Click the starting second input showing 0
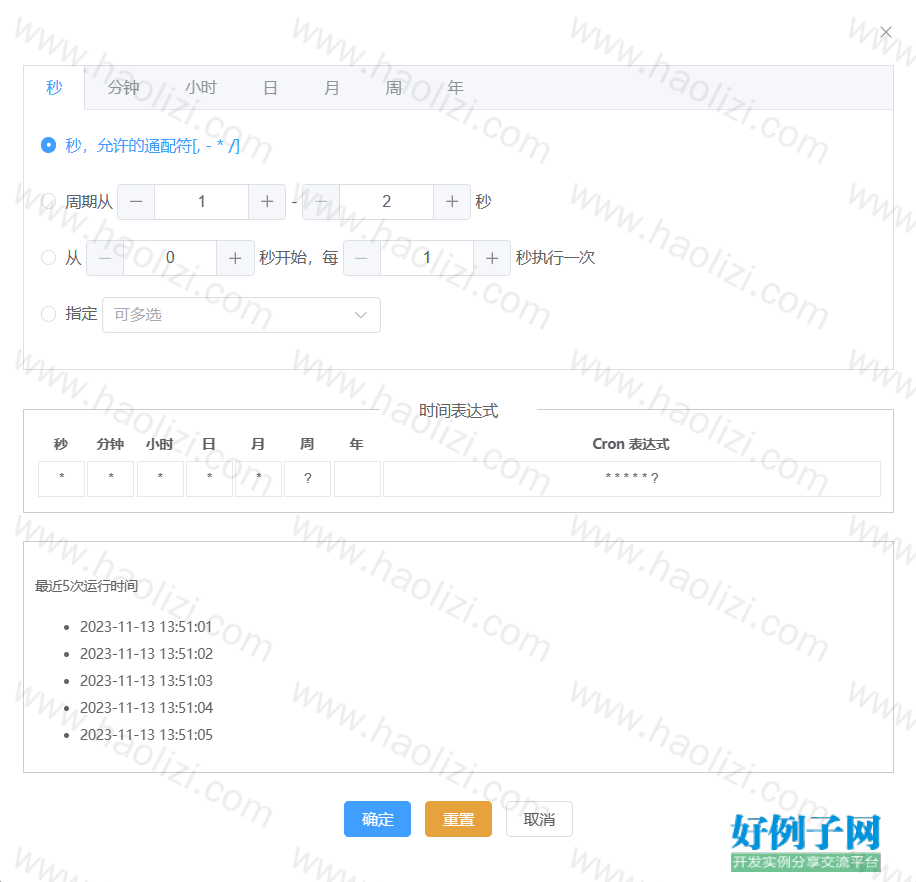The width and height of the screenshot is (916, 882). pyautogui.click(x=170, y=258)
